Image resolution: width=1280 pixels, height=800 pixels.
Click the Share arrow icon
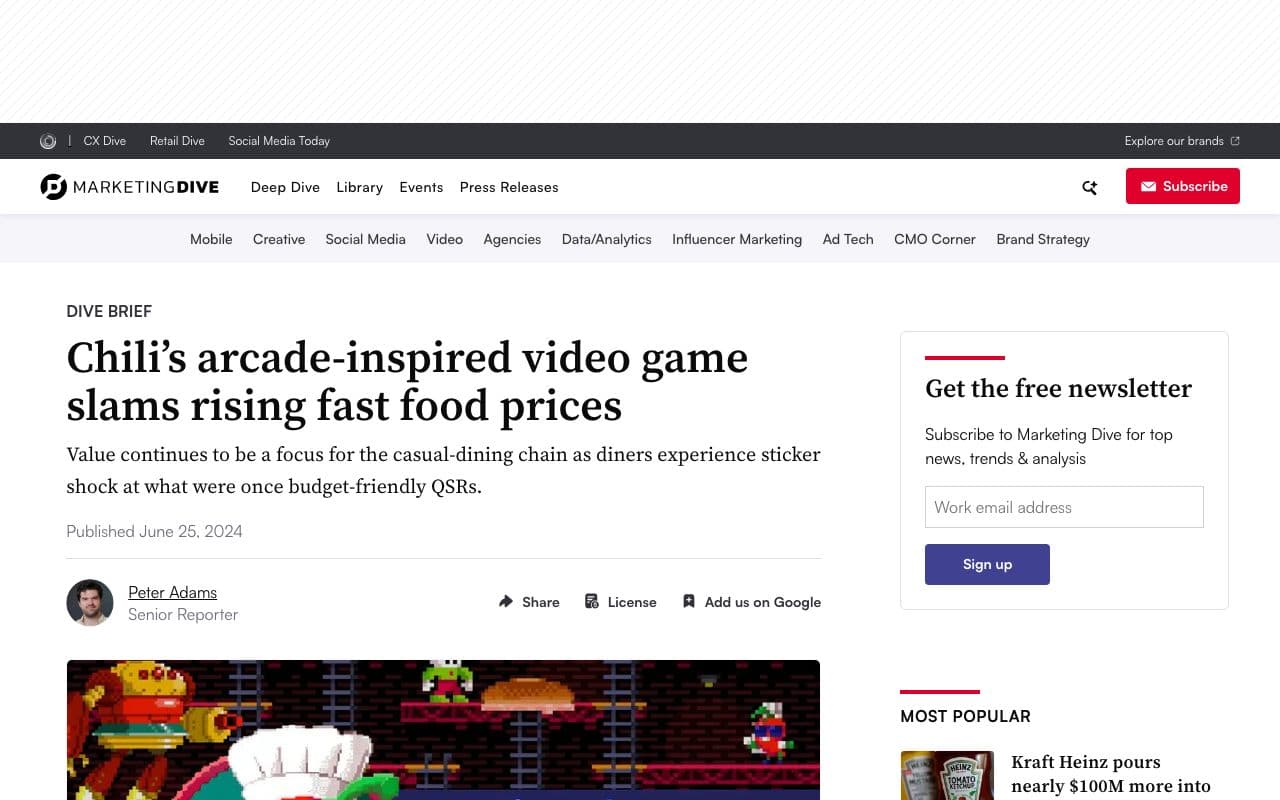tap(506, 601)
